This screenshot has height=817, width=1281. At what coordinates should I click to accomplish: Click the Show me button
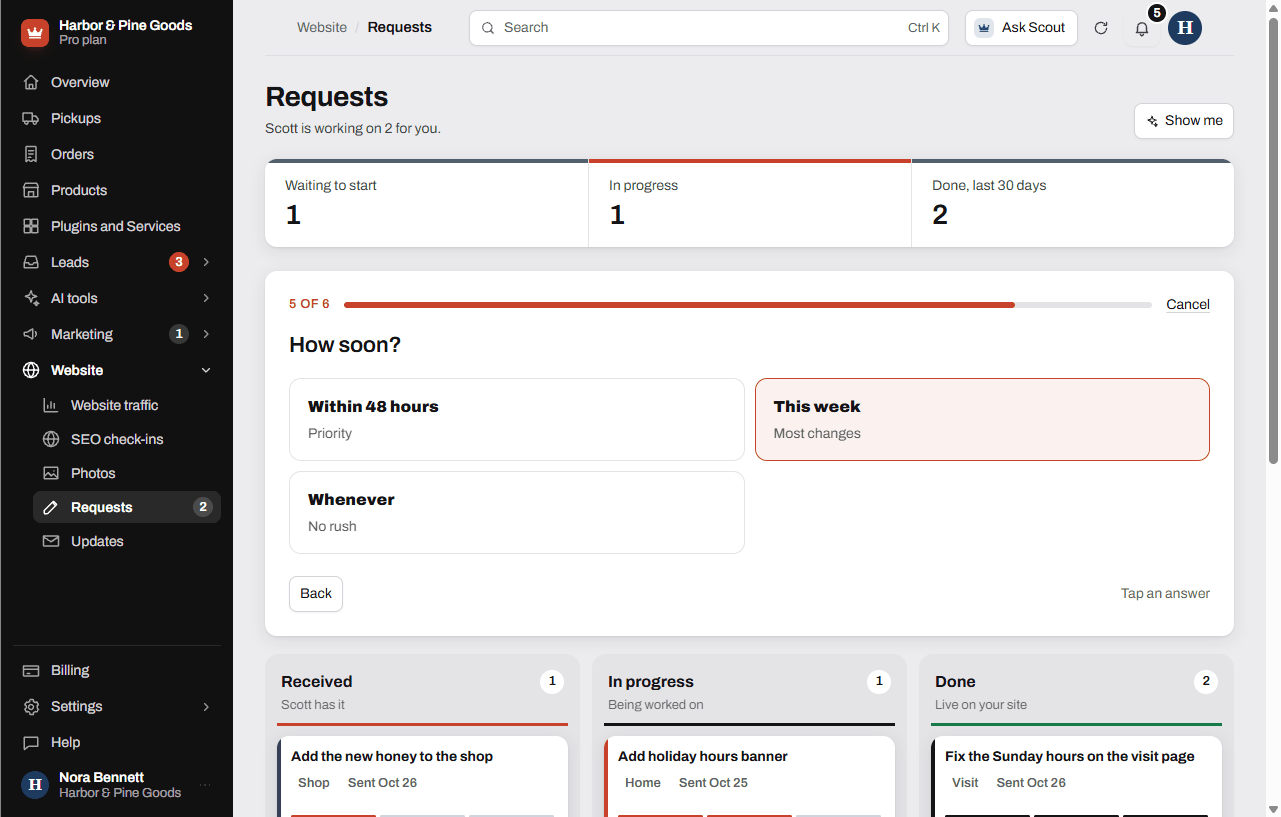(1184, 121)
